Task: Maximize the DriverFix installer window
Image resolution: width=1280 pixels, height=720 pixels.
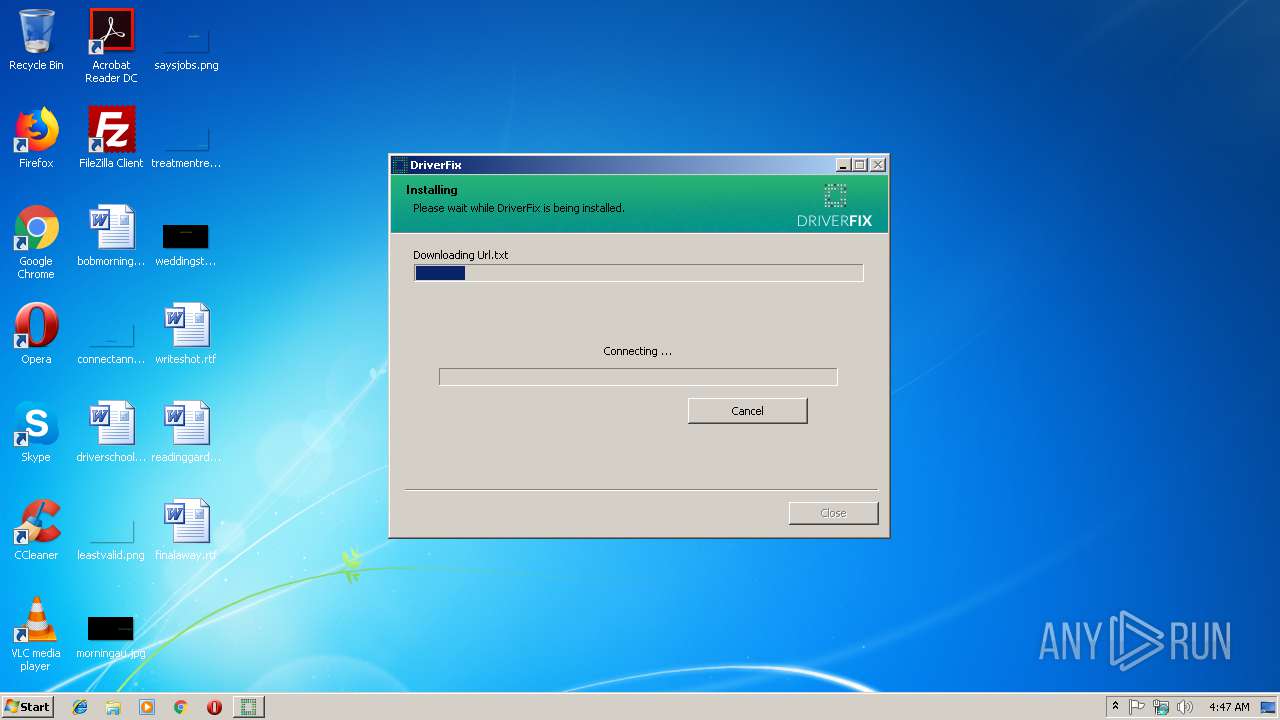Action: point(860,165)
